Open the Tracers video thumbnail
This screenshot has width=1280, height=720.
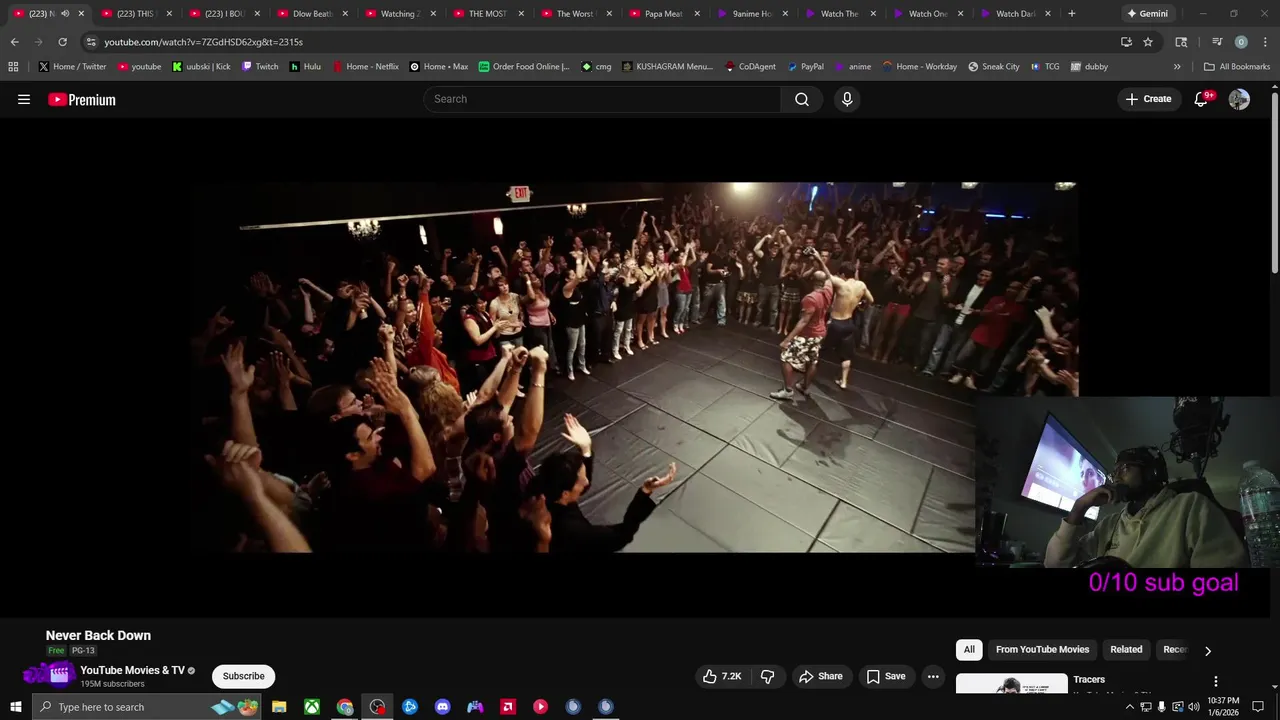tap(1012, 684)
